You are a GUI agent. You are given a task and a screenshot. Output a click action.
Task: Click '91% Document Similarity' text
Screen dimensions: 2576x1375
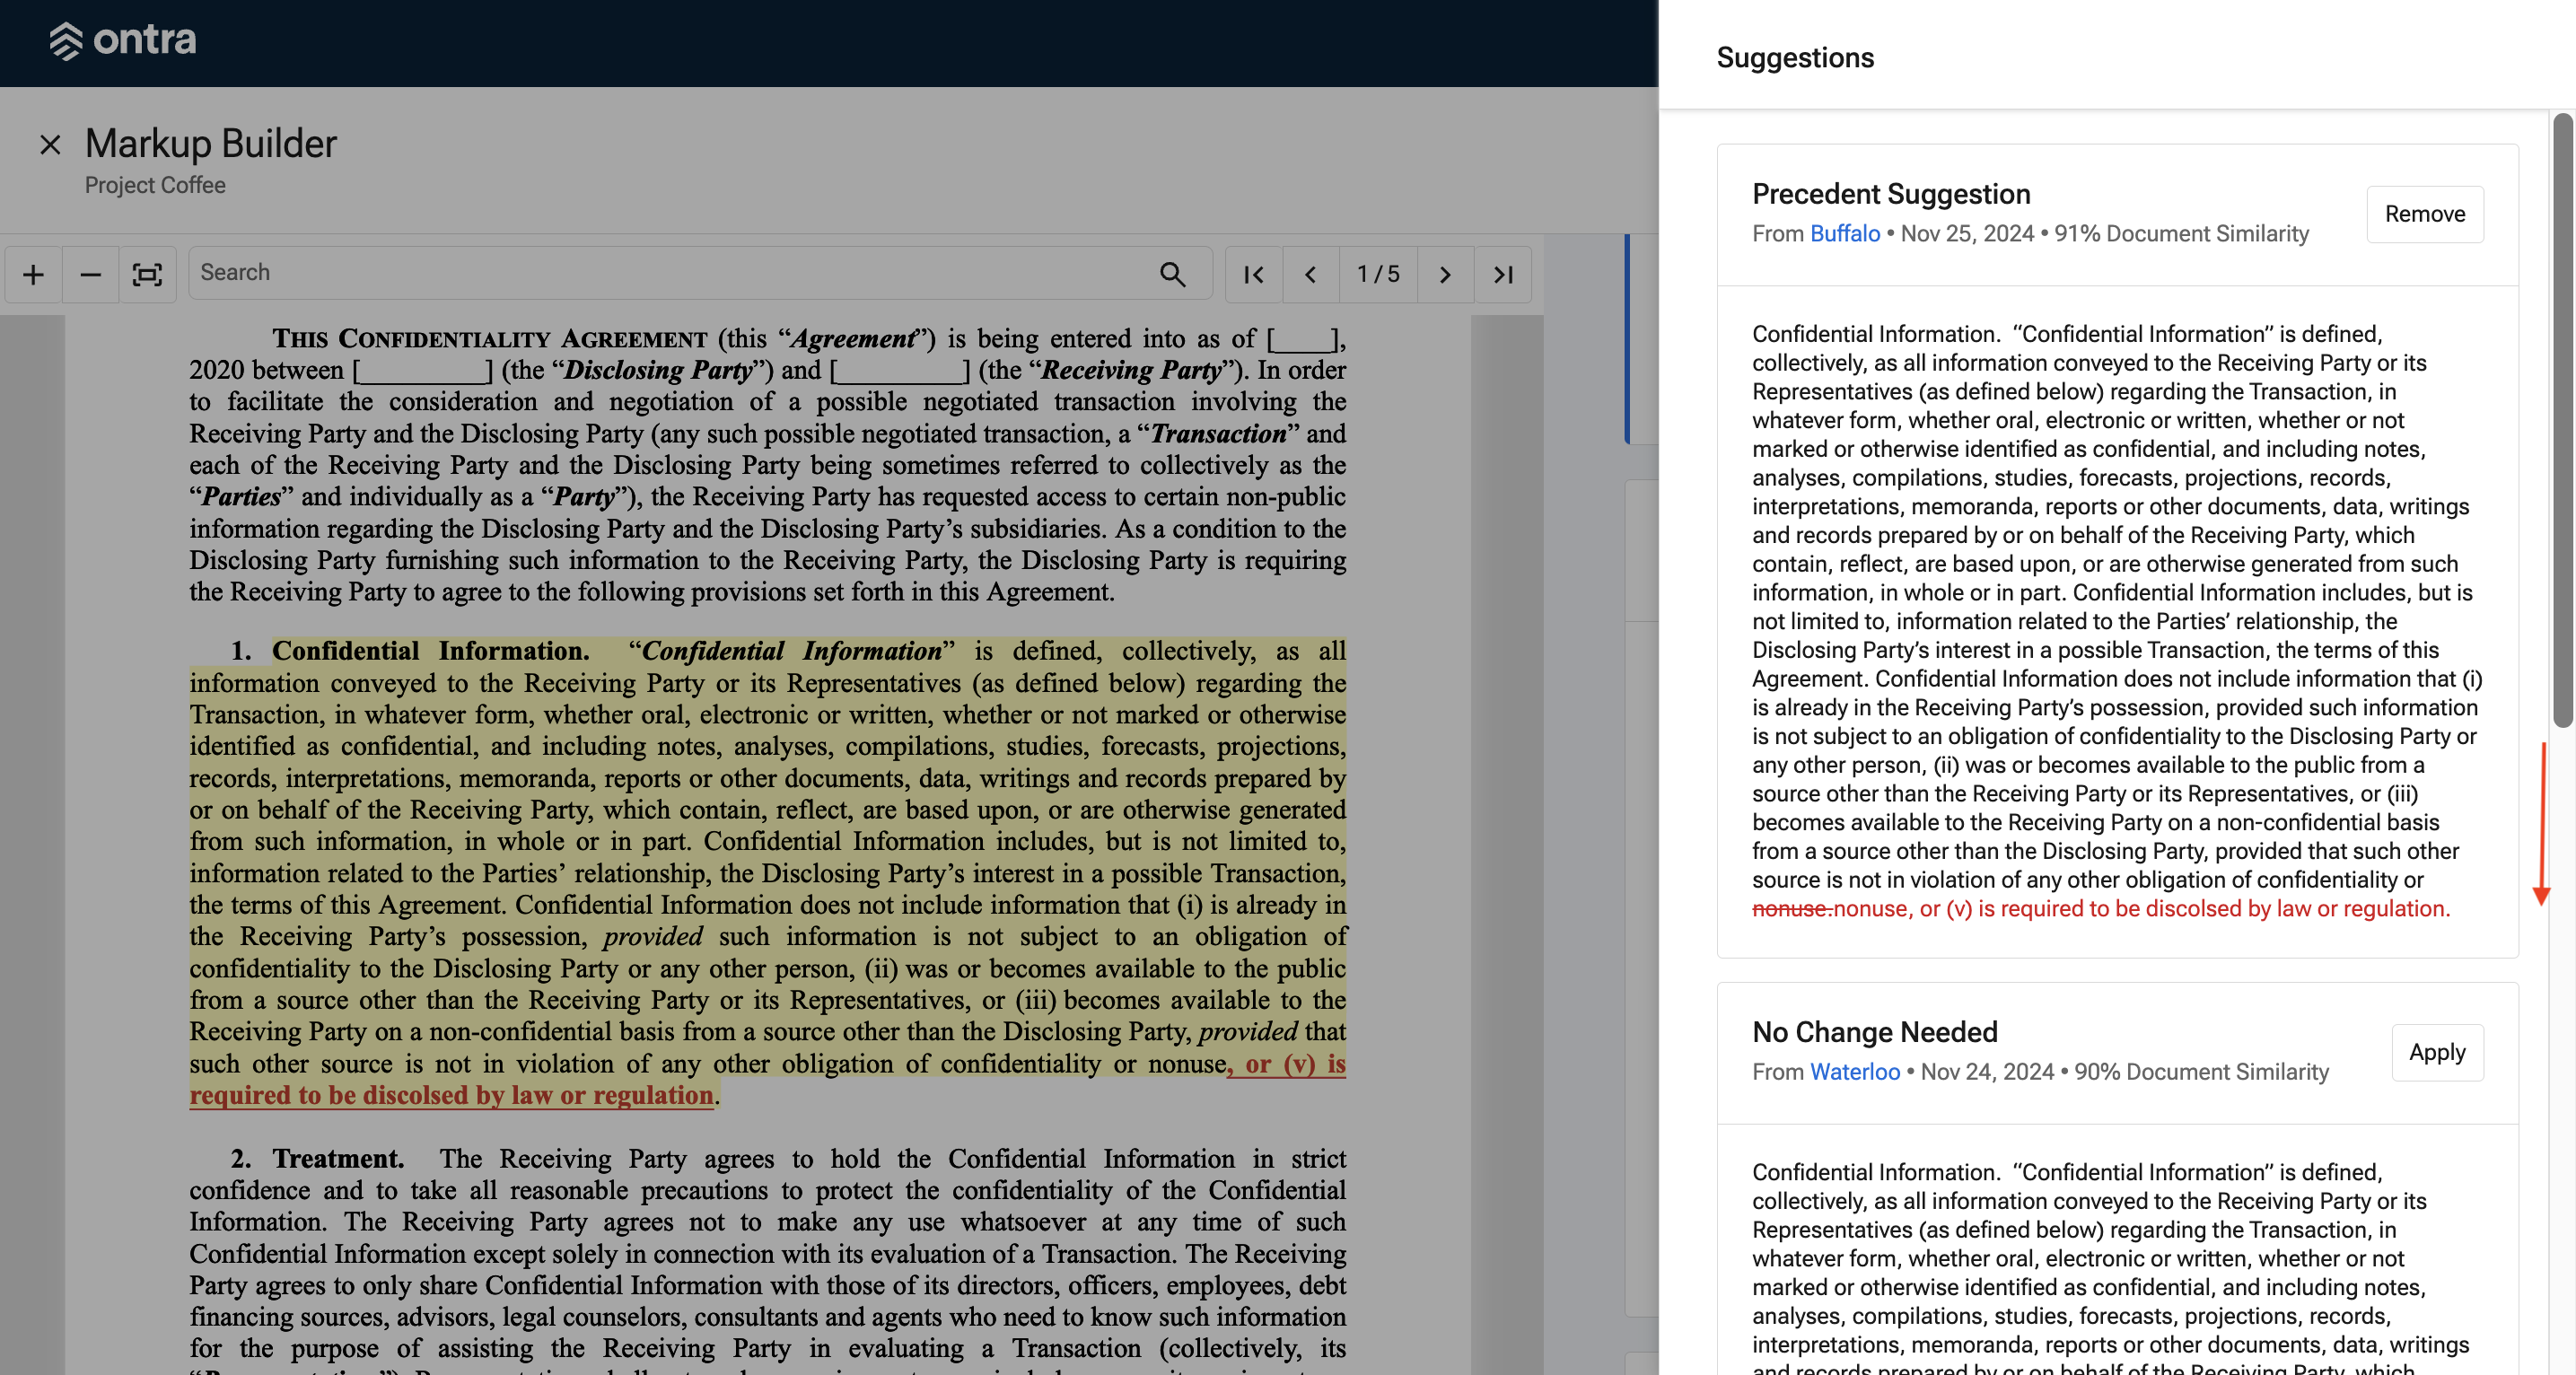2181,233
